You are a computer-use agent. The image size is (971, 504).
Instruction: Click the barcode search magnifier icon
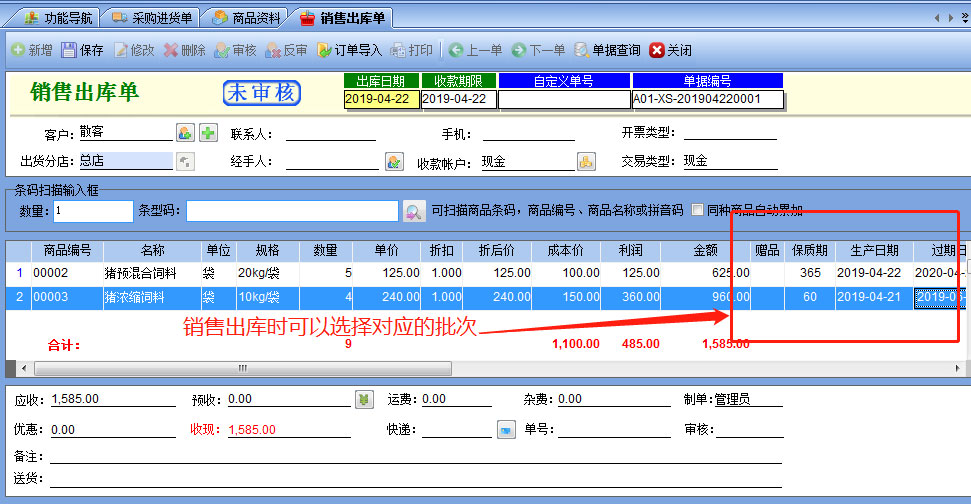(x=413, y=211)
